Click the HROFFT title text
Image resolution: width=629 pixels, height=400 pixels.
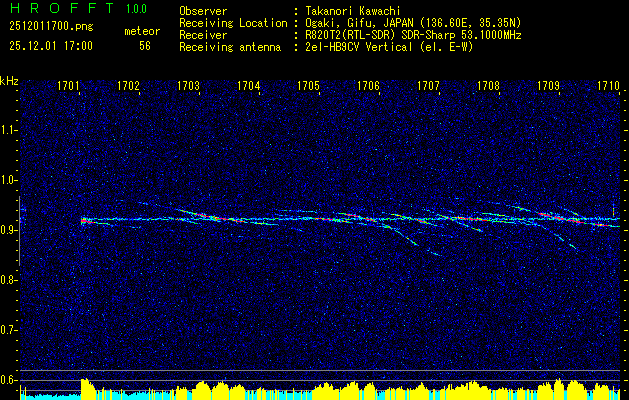point(62,8)
